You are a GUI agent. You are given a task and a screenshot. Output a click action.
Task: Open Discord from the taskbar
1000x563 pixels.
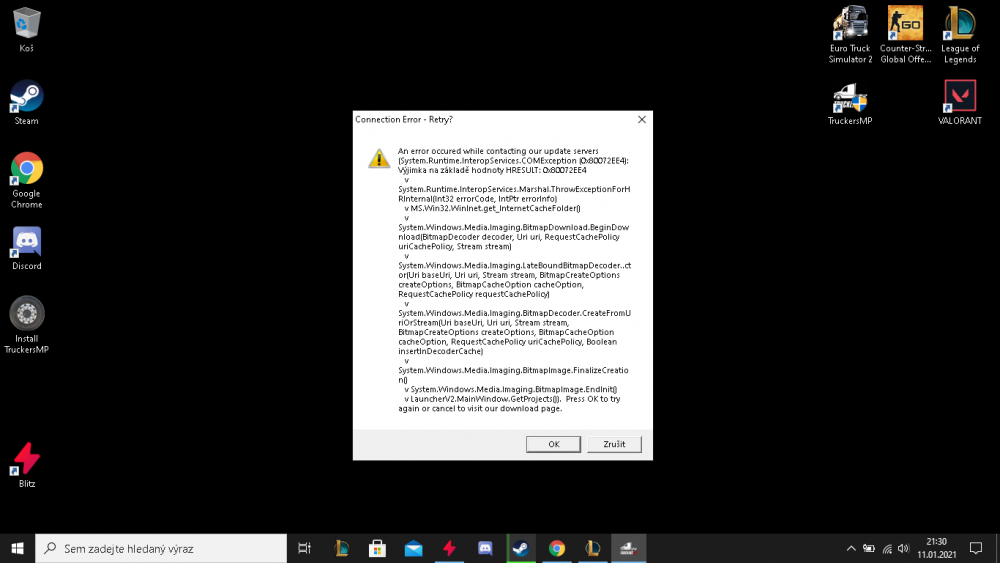pos(485,548)
